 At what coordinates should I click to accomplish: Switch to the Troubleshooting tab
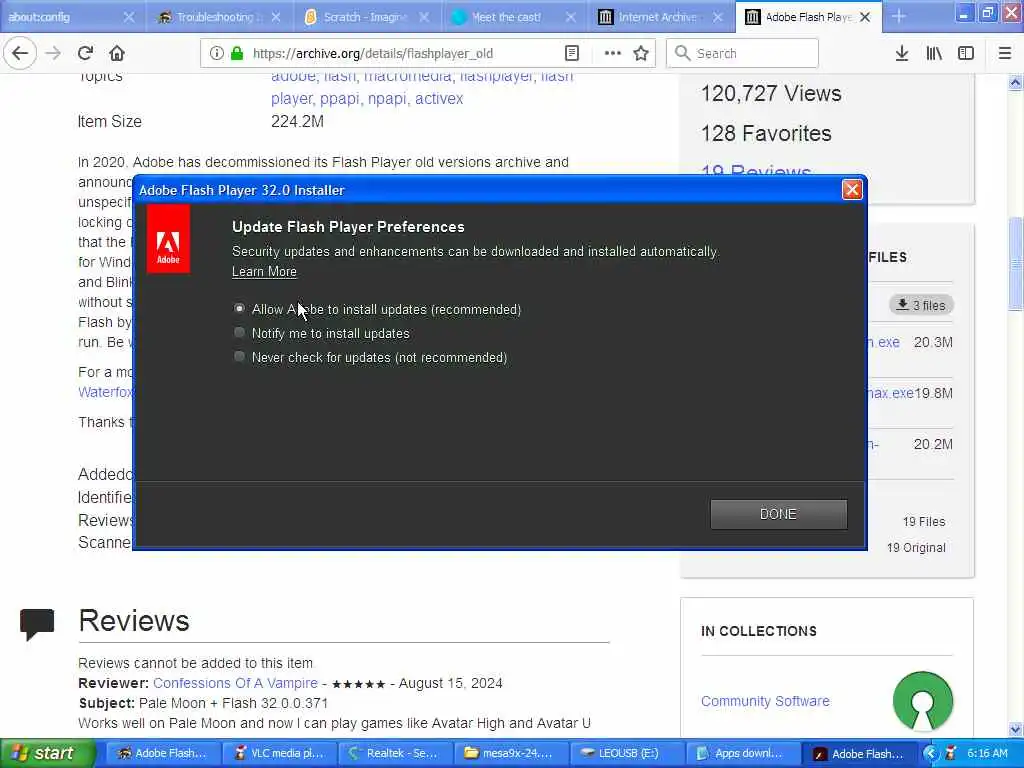click(x=216, y=17)
